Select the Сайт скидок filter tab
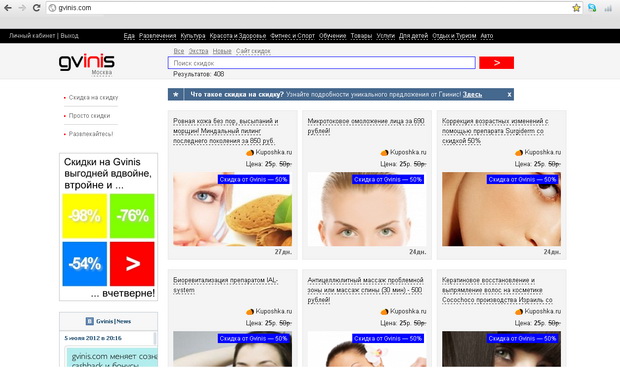This screenshot has width=620, height=368. [253, 51]
